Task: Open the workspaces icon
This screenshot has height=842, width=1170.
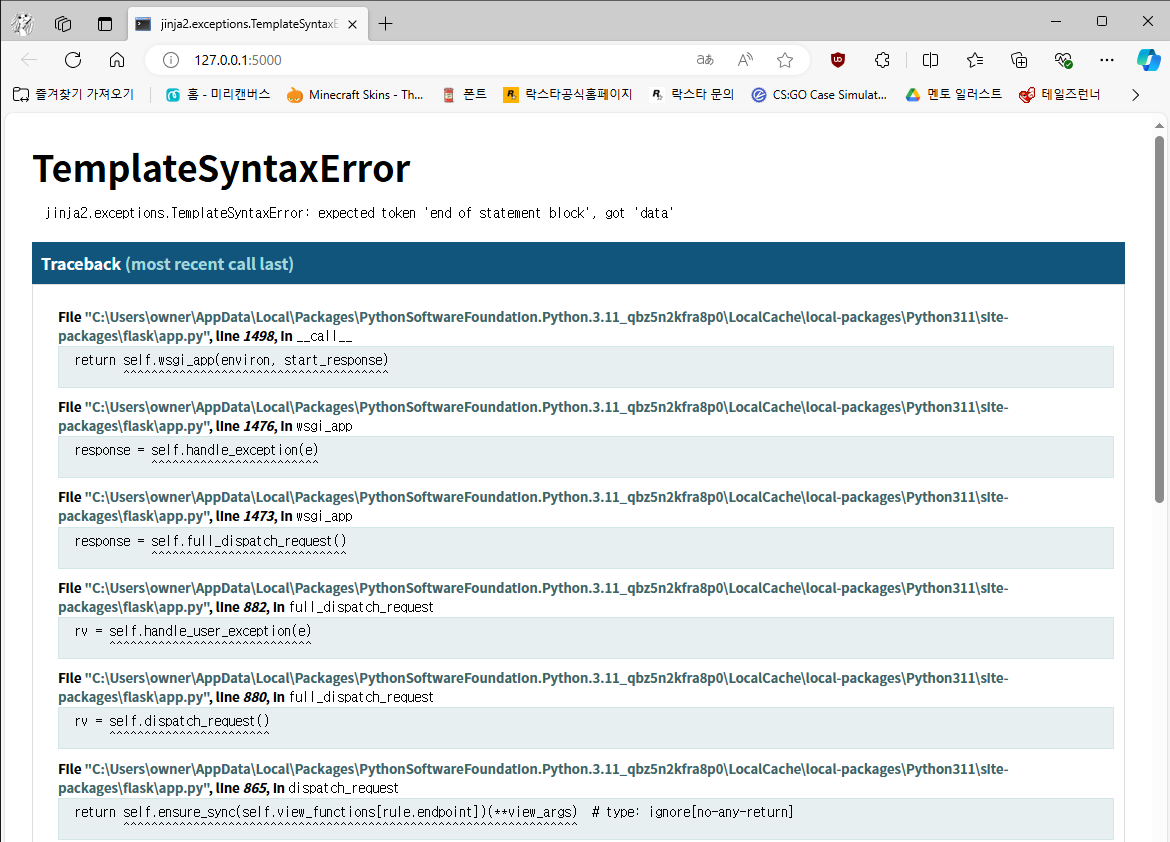Action: (x=63, y=24)
